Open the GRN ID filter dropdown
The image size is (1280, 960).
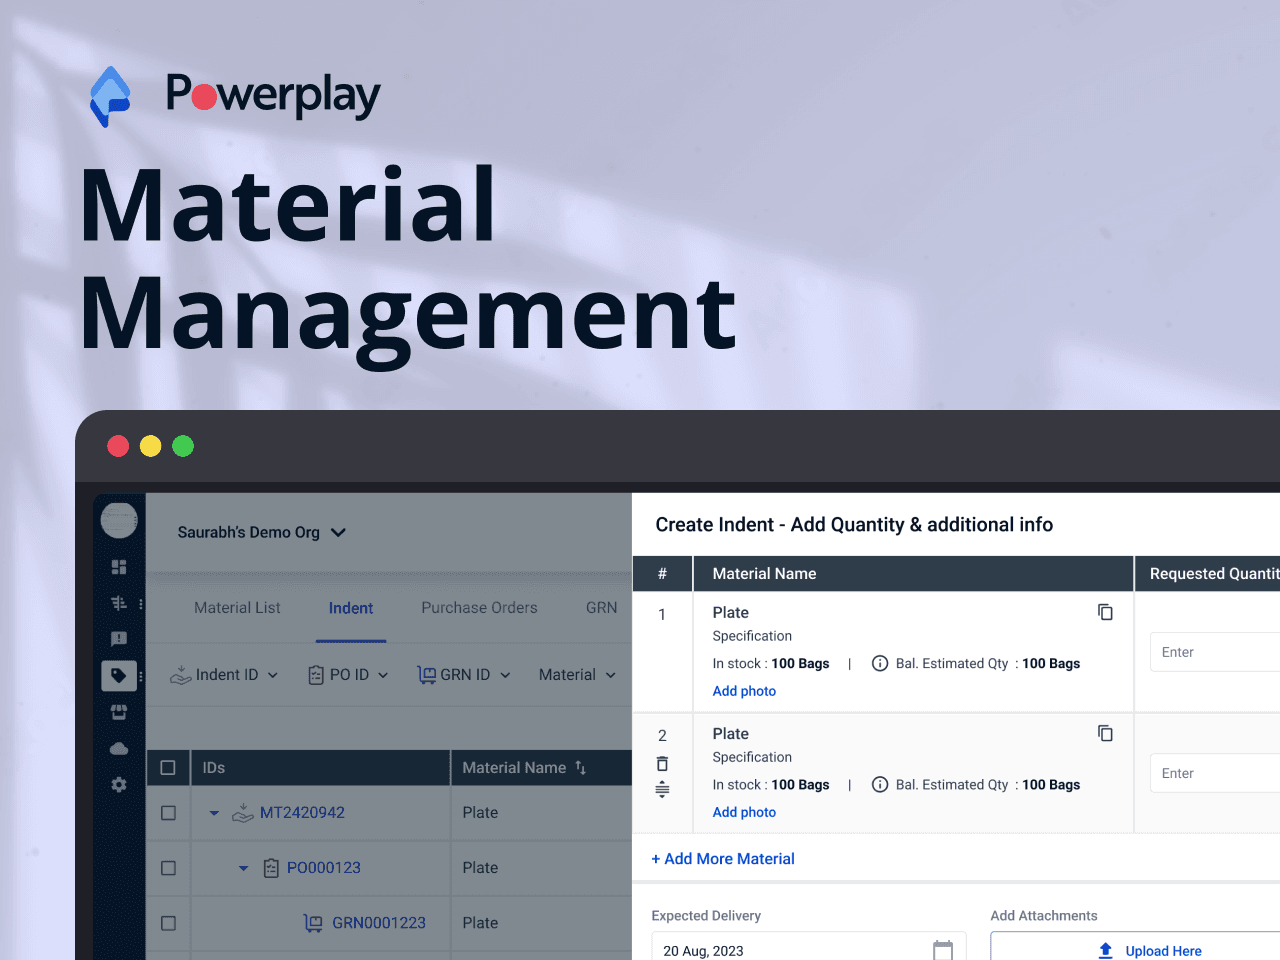coord(464,675)
